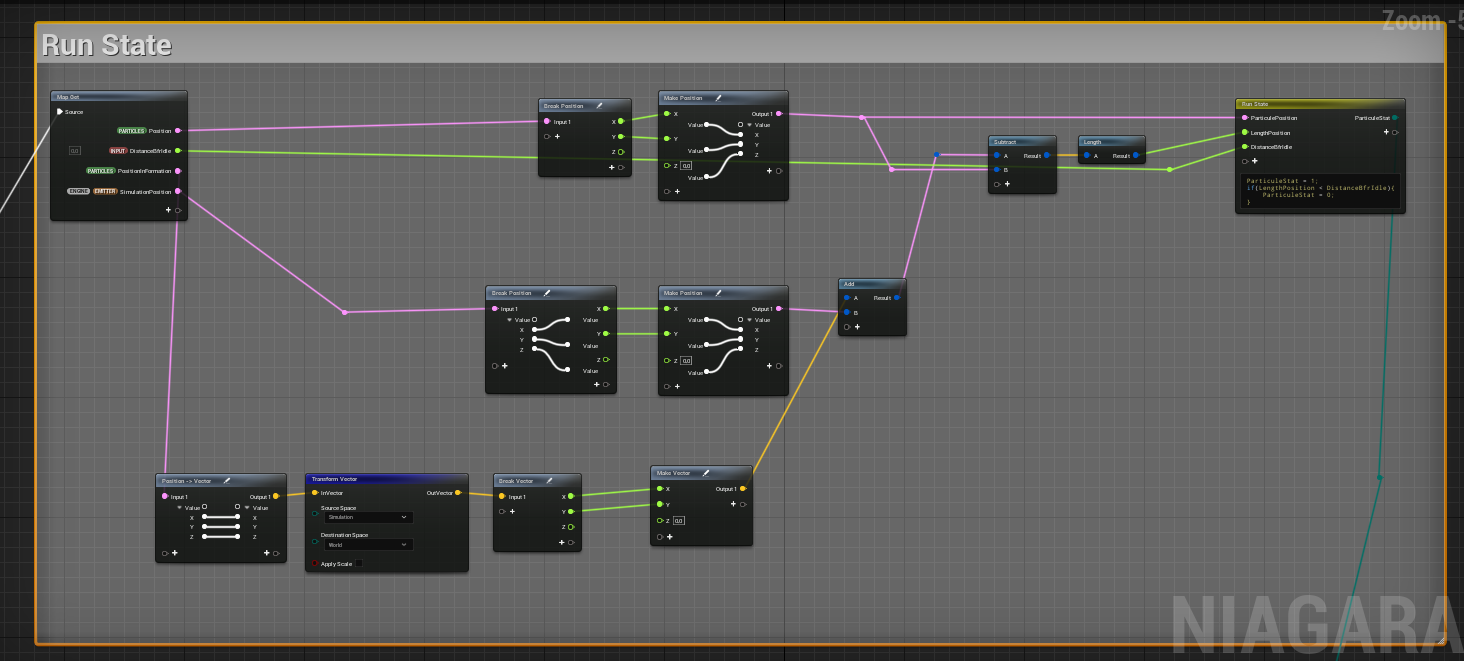Click the Source exec pin on Map Get
Screen dimensions: 1464x661
(60, 112)
